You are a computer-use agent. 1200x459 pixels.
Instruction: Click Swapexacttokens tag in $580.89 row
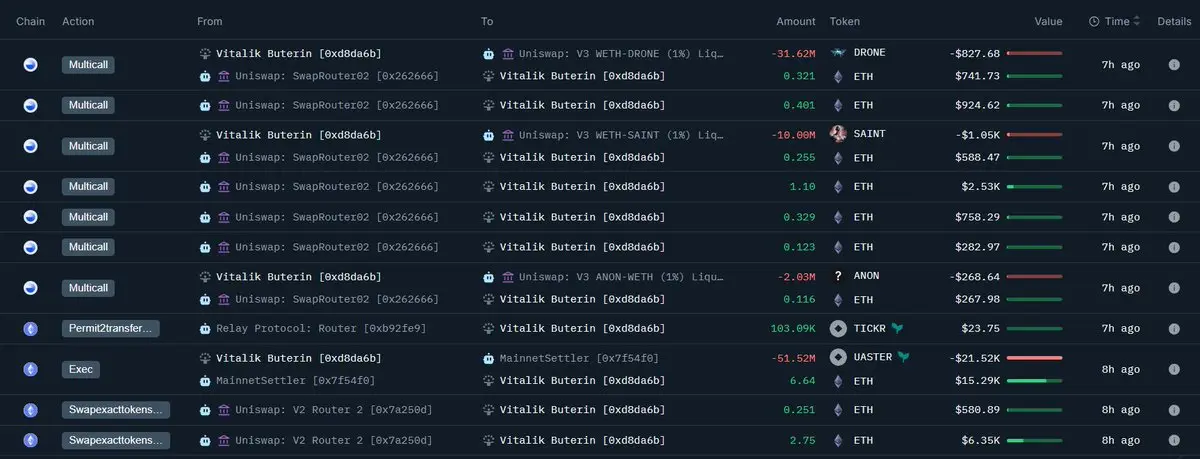point(116,410)
